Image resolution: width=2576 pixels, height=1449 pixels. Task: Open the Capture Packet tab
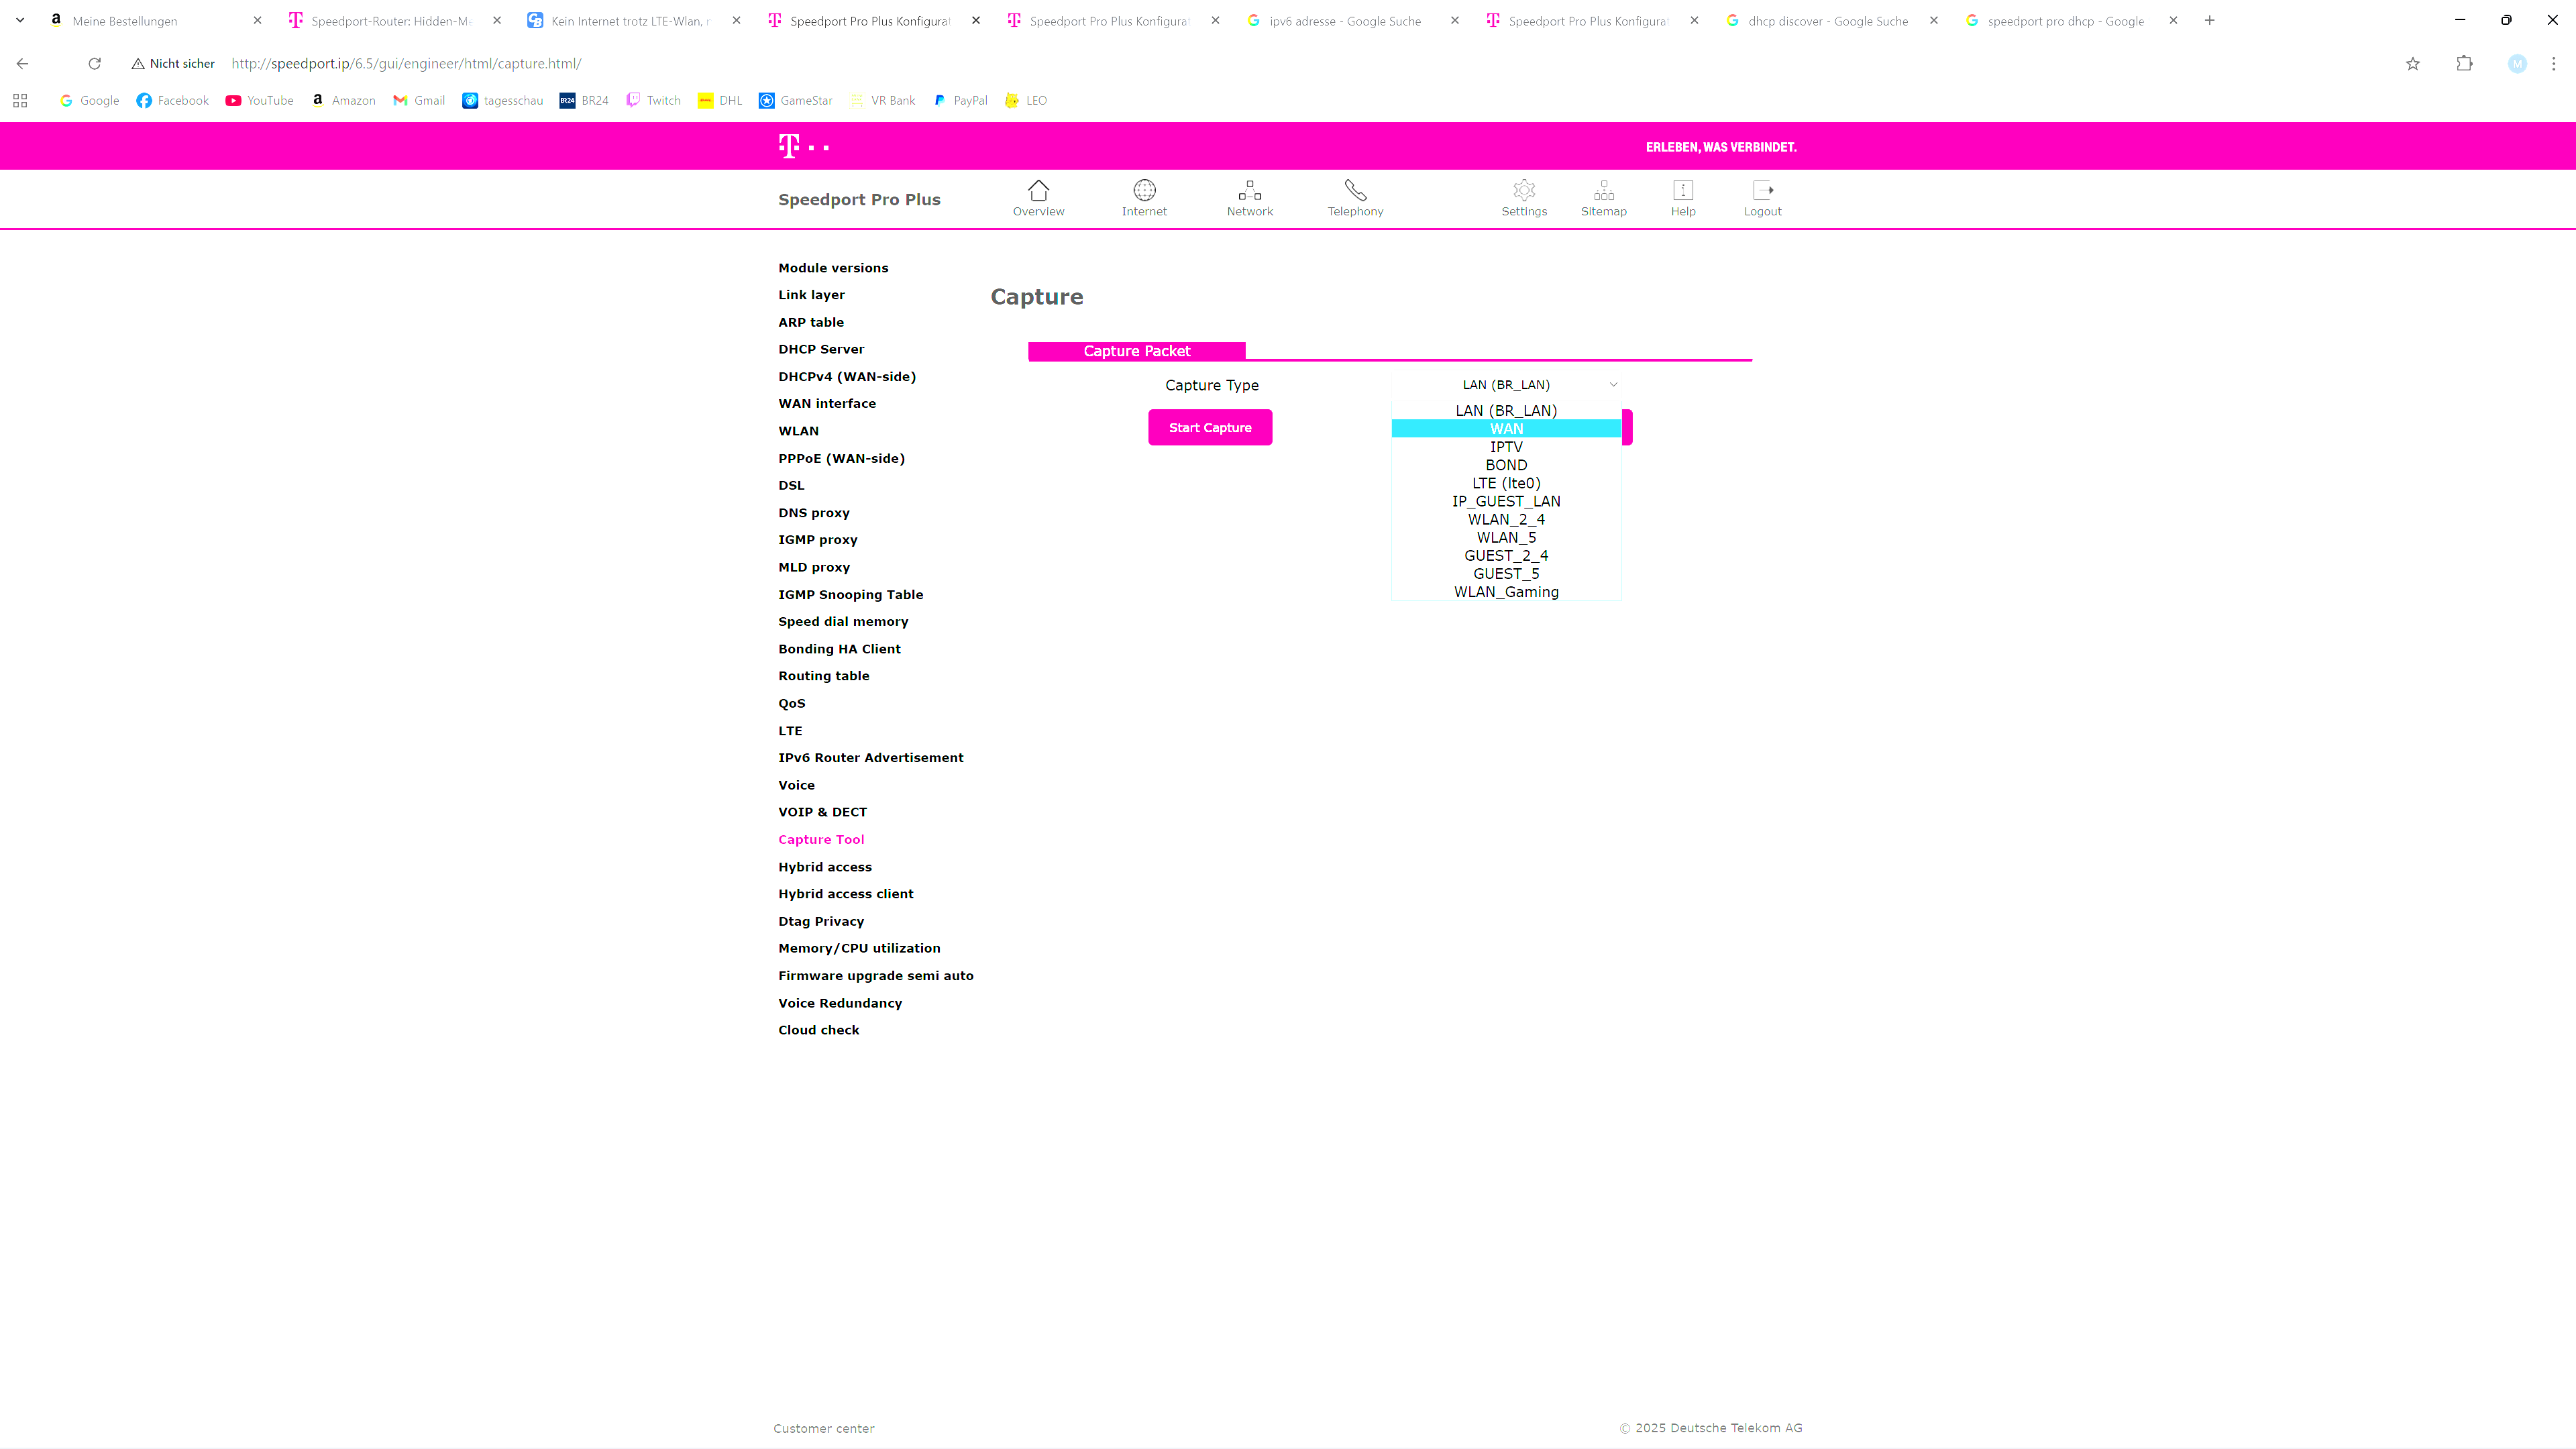pyautogui.click(x=1136, y=351)
